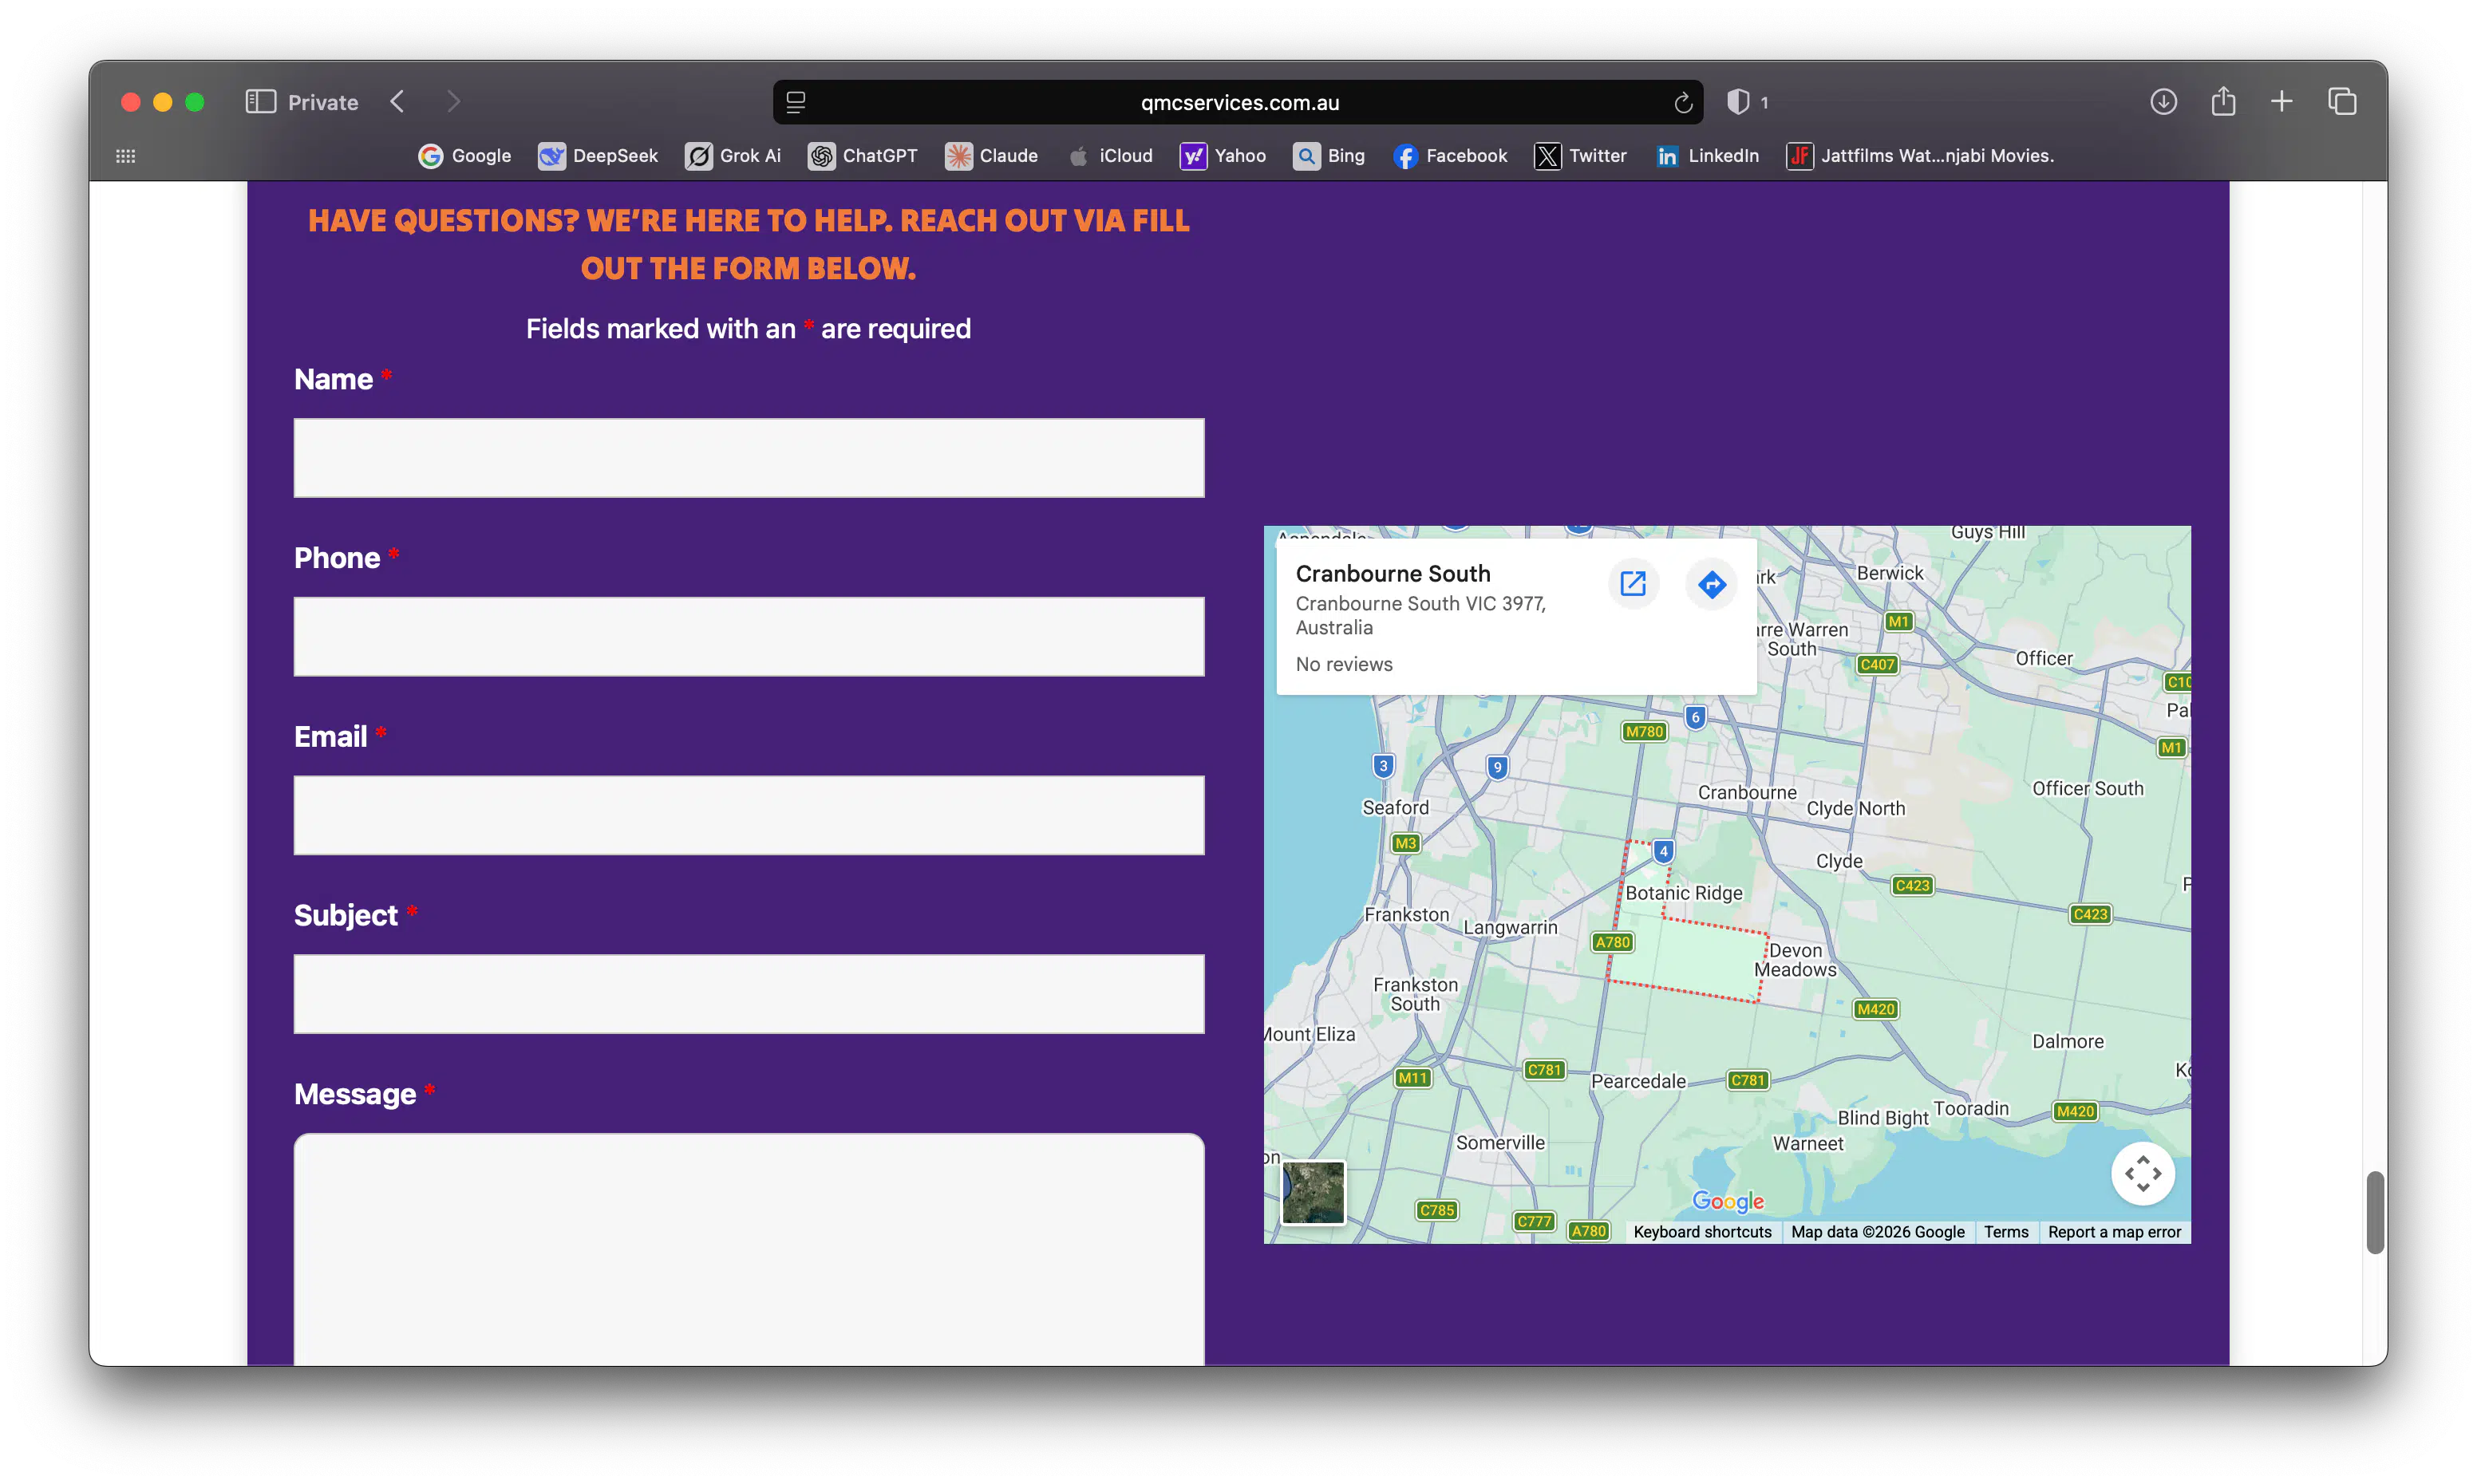Activate the map pan control

2142,1173
